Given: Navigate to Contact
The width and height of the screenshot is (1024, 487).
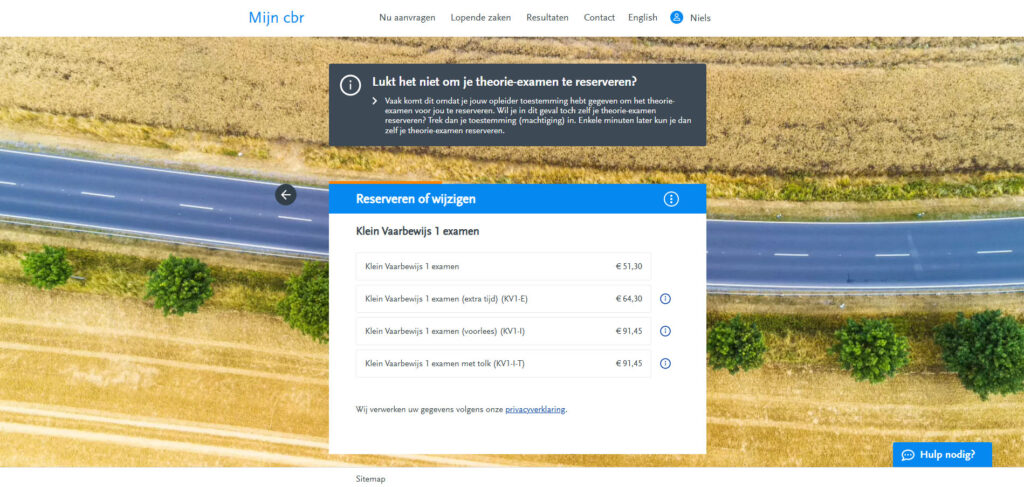Looking at the screenshot, I should tap(599, 18).
